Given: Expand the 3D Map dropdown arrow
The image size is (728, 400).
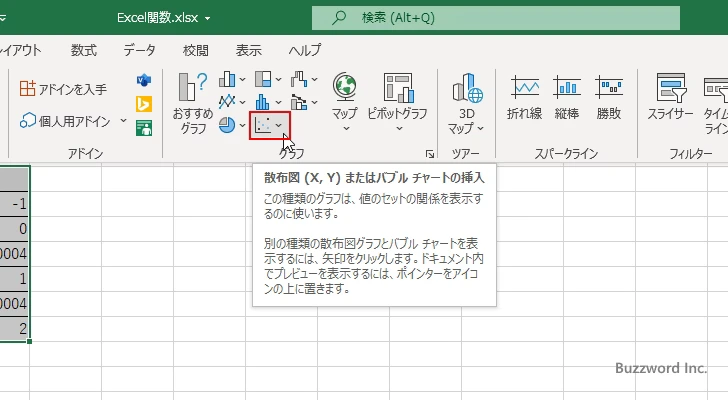Looking at the screenshot, I should pyautogui.click(x=481, y=128).
